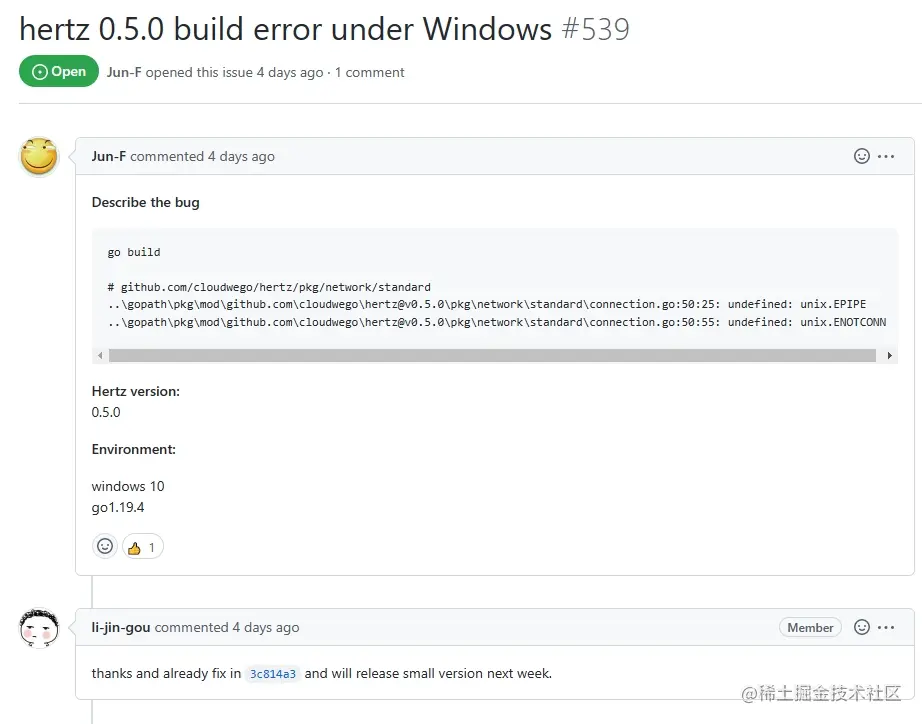Screen dimensions: 922x724
Task: Click the green Open status badge
Action: [59, 71]
